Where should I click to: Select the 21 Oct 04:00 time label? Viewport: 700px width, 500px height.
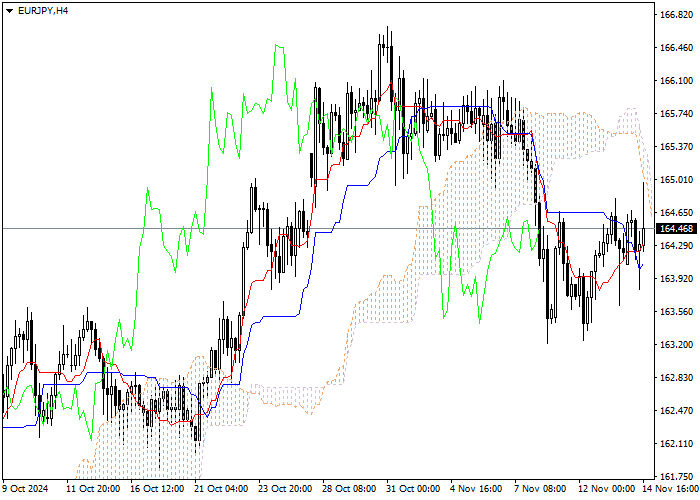point(221,488)
